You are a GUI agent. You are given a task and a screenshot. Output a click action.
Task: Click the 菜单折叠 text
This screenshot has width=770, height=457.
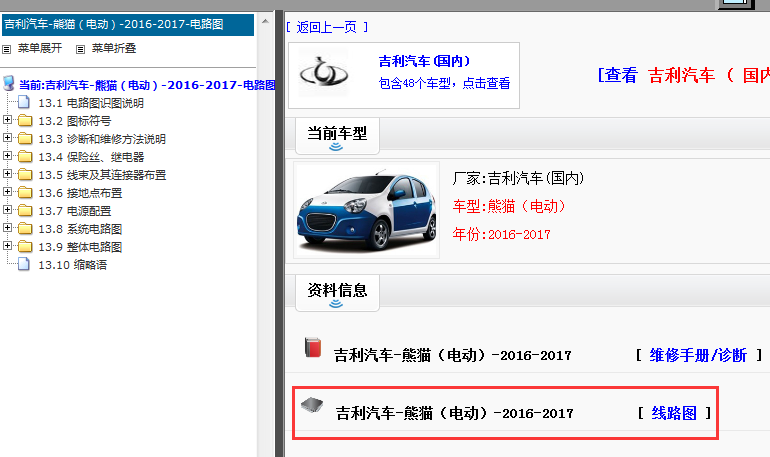point(114,48)
